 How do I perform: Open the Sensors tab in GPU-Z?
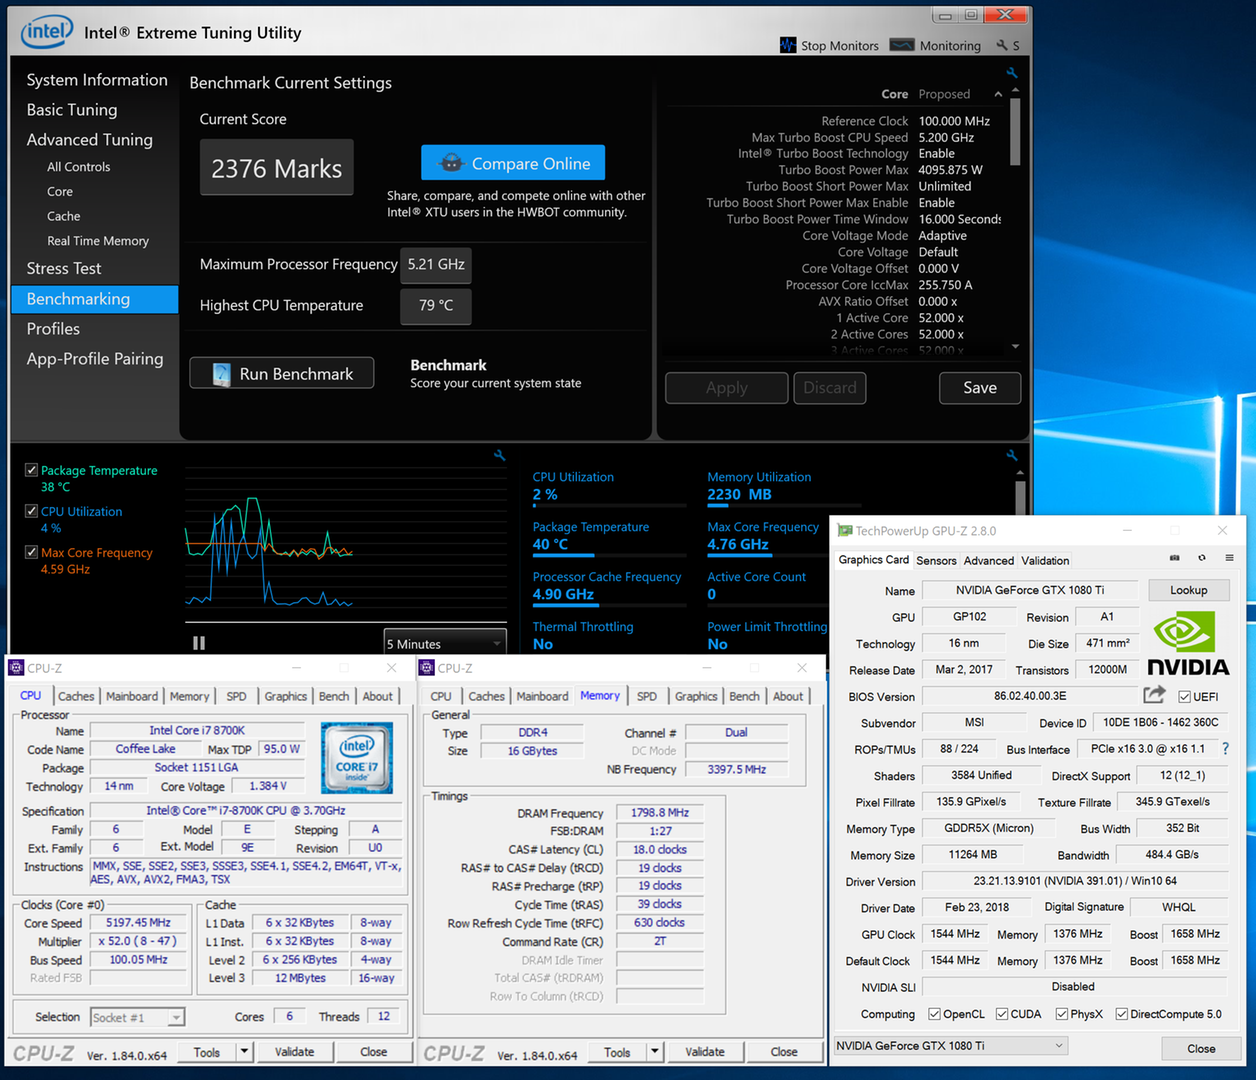[936, 560]
